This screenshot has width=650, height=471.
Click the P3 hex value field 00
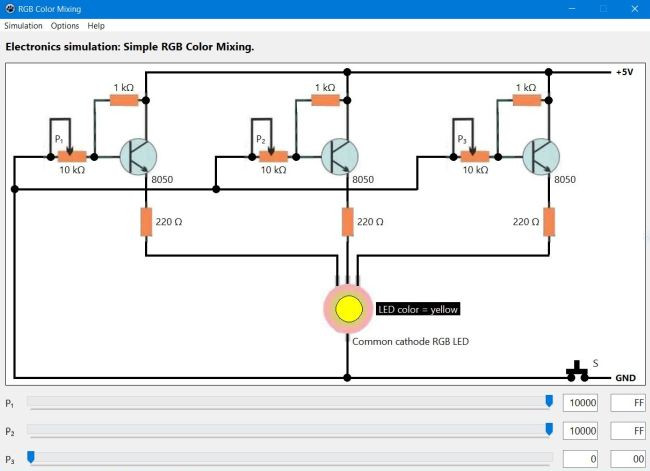[628, 459]
